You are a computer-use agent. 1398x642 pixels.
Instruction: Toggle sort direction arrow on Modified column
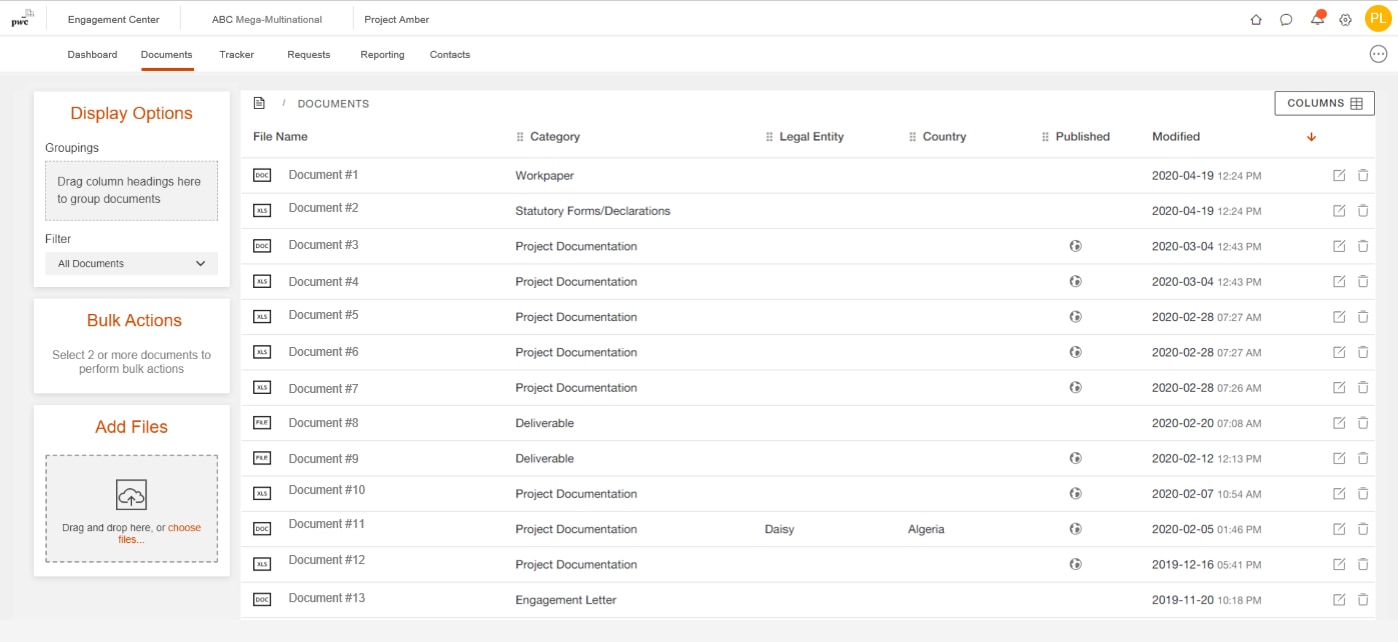point(1311,137)
